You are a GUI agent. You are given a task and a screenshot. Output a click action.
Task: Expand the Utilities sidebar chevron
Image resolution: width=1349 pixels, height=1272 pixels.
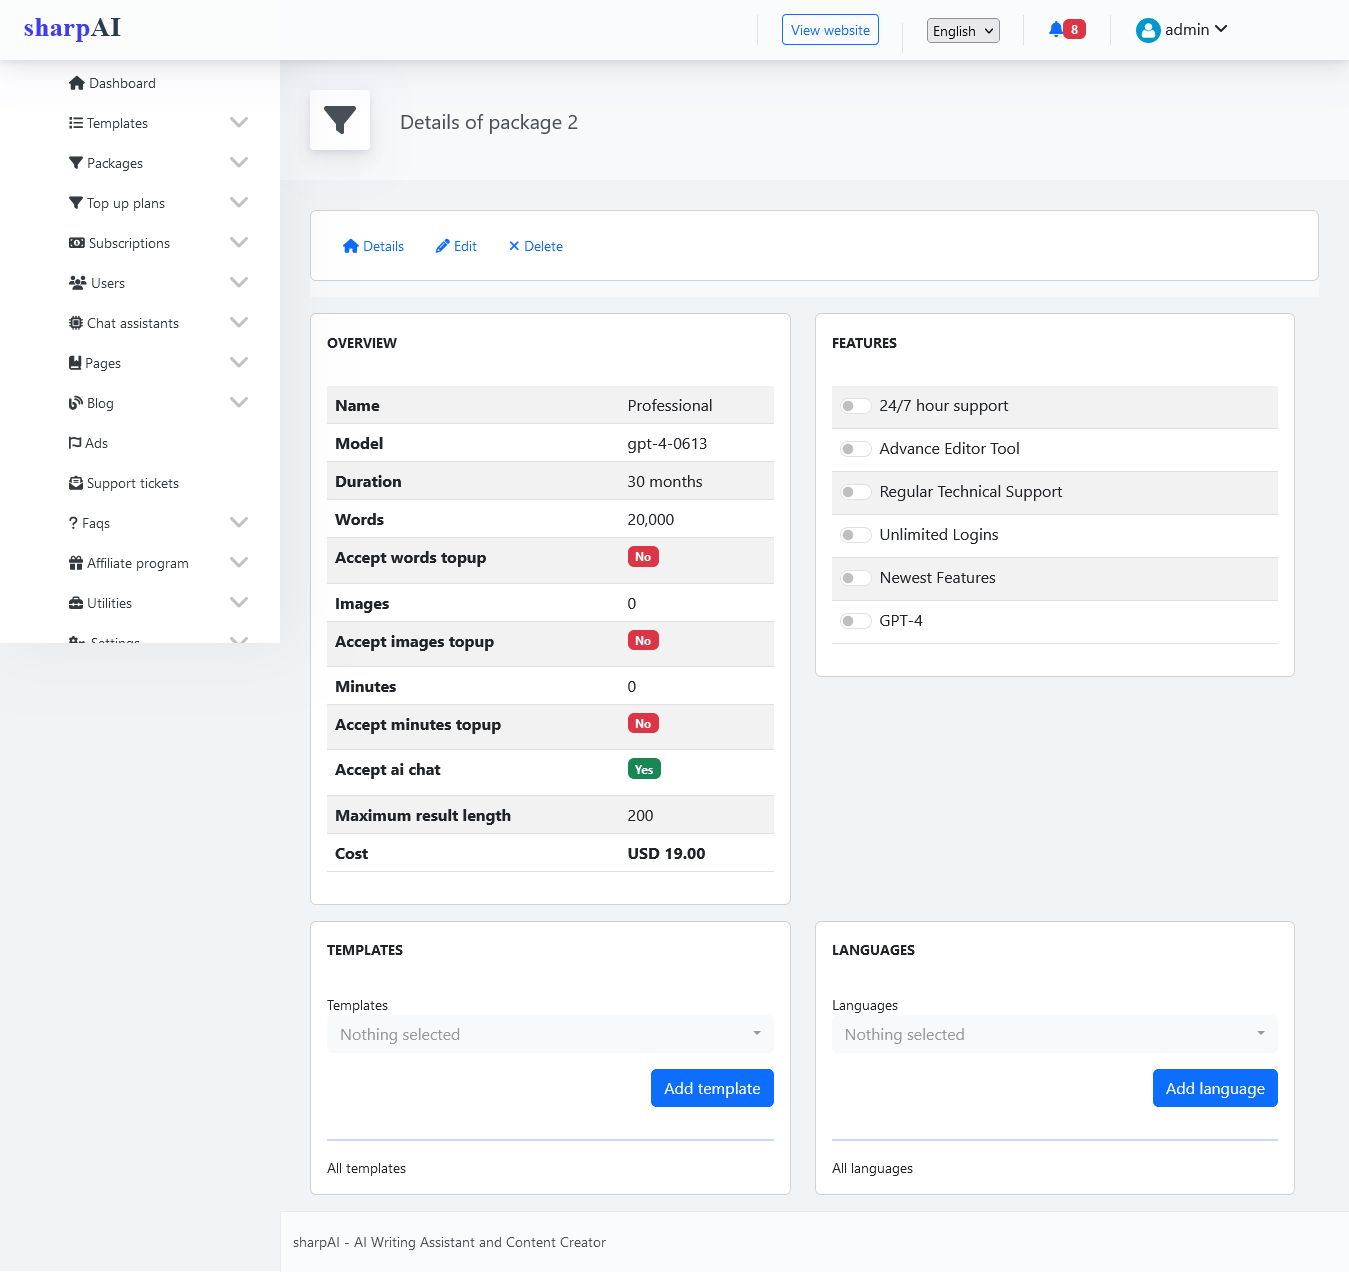click(x=239, y=602)
